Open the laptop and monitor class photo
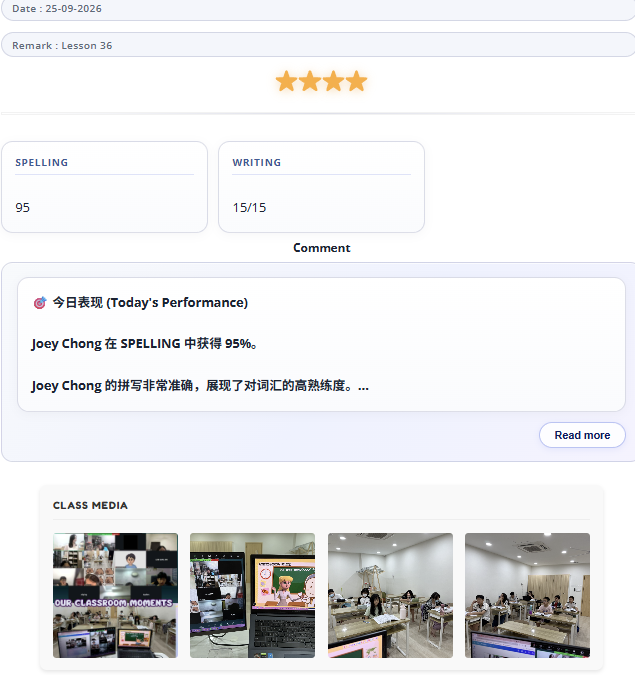The image size is (635, 677). [x=253, y=595]
